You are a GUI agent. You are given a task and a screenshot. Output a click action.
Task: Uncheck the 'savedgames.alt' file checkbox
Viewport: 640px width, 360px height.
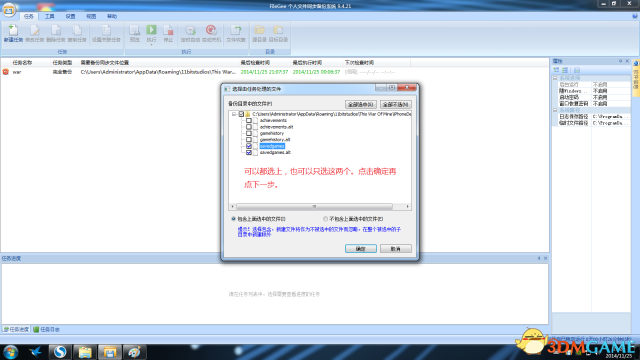coord(249,152)
